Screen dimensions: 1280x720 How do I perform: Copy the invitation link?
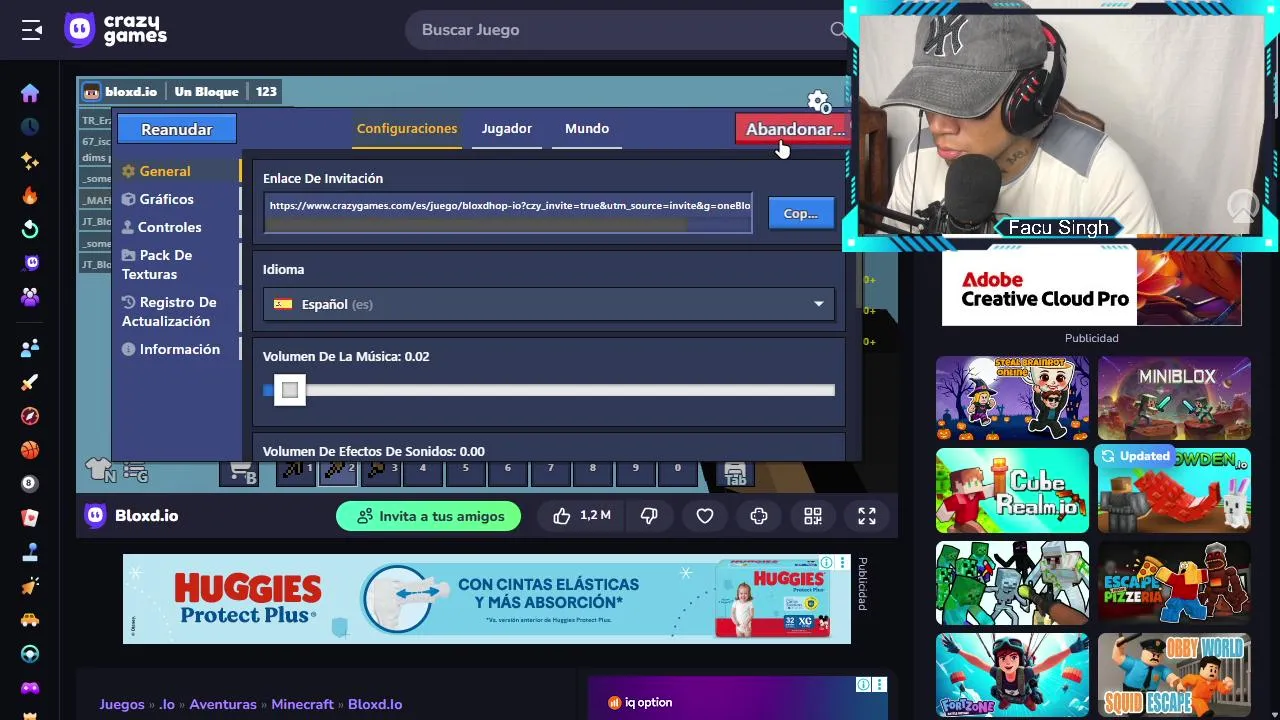click(801, 213)
